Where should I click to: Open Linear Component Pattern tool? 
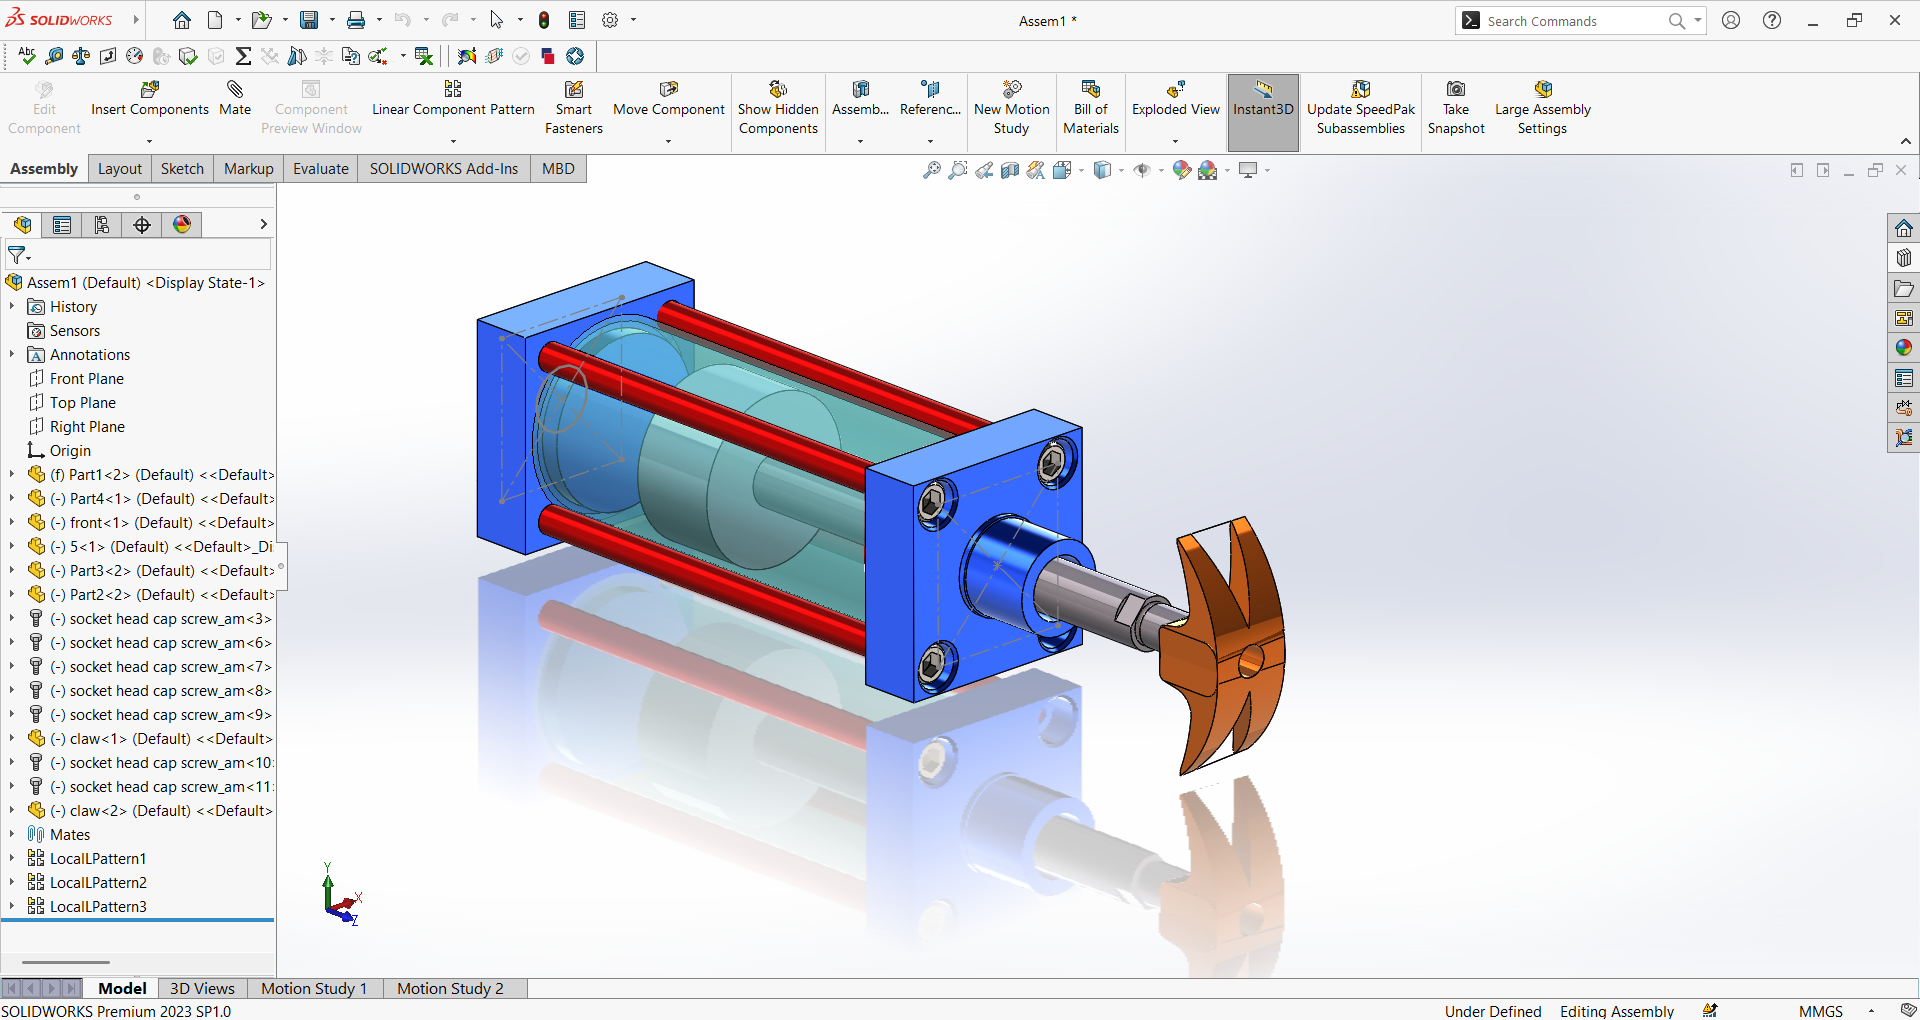(x=453, y=98)
